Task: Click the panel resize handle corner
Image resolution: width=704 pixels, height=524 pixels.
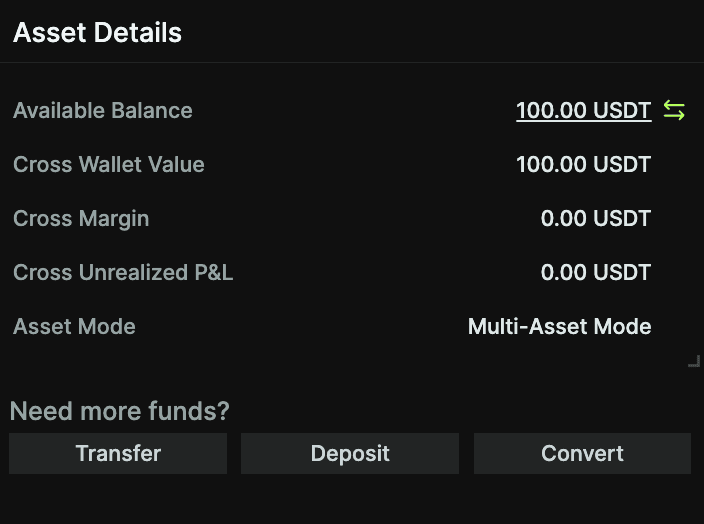Action: point(694,361)
